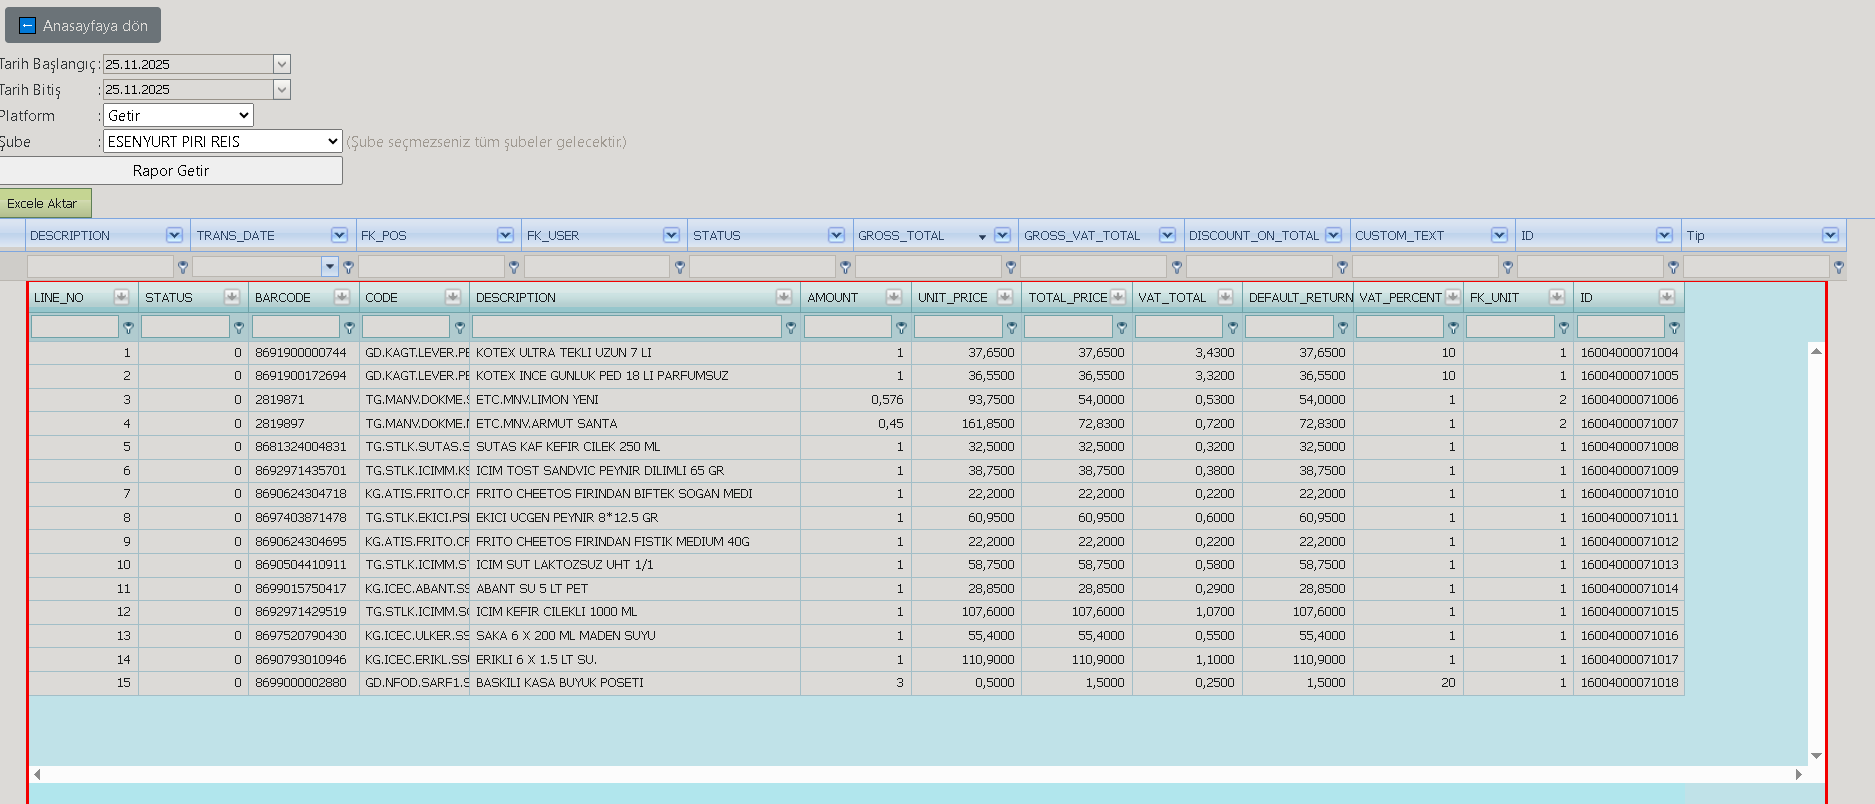
Task: Click the pin icon in UNIT_PRICE column header
Action: pos(1005,297)
